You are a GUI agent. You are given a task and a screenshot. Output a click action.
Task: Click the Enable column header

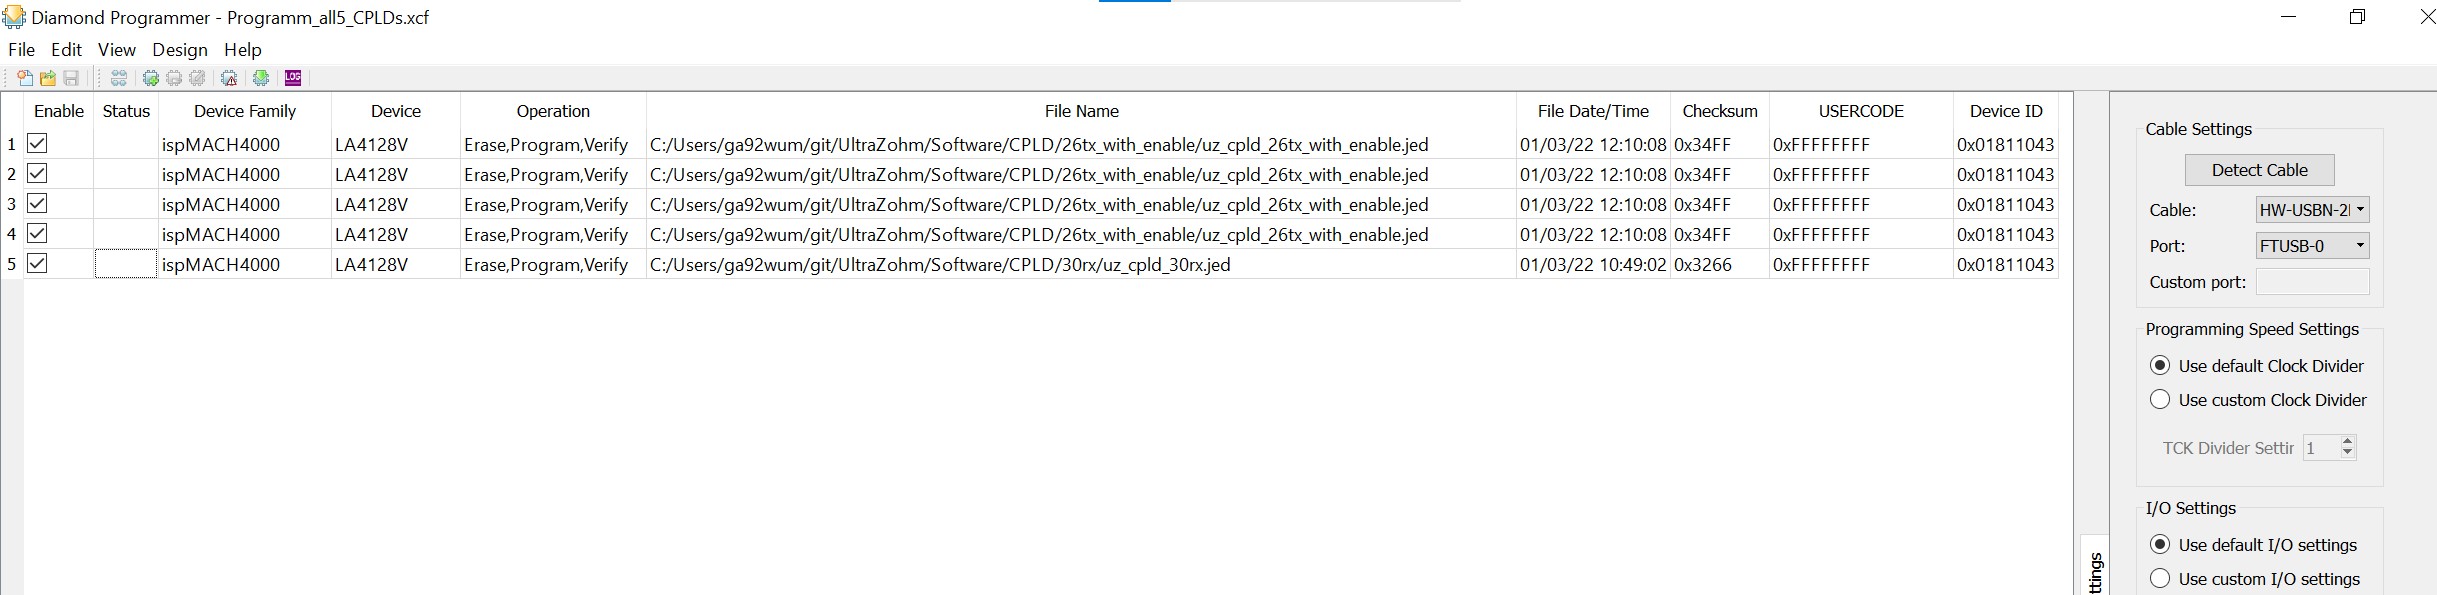pos(59,111)
